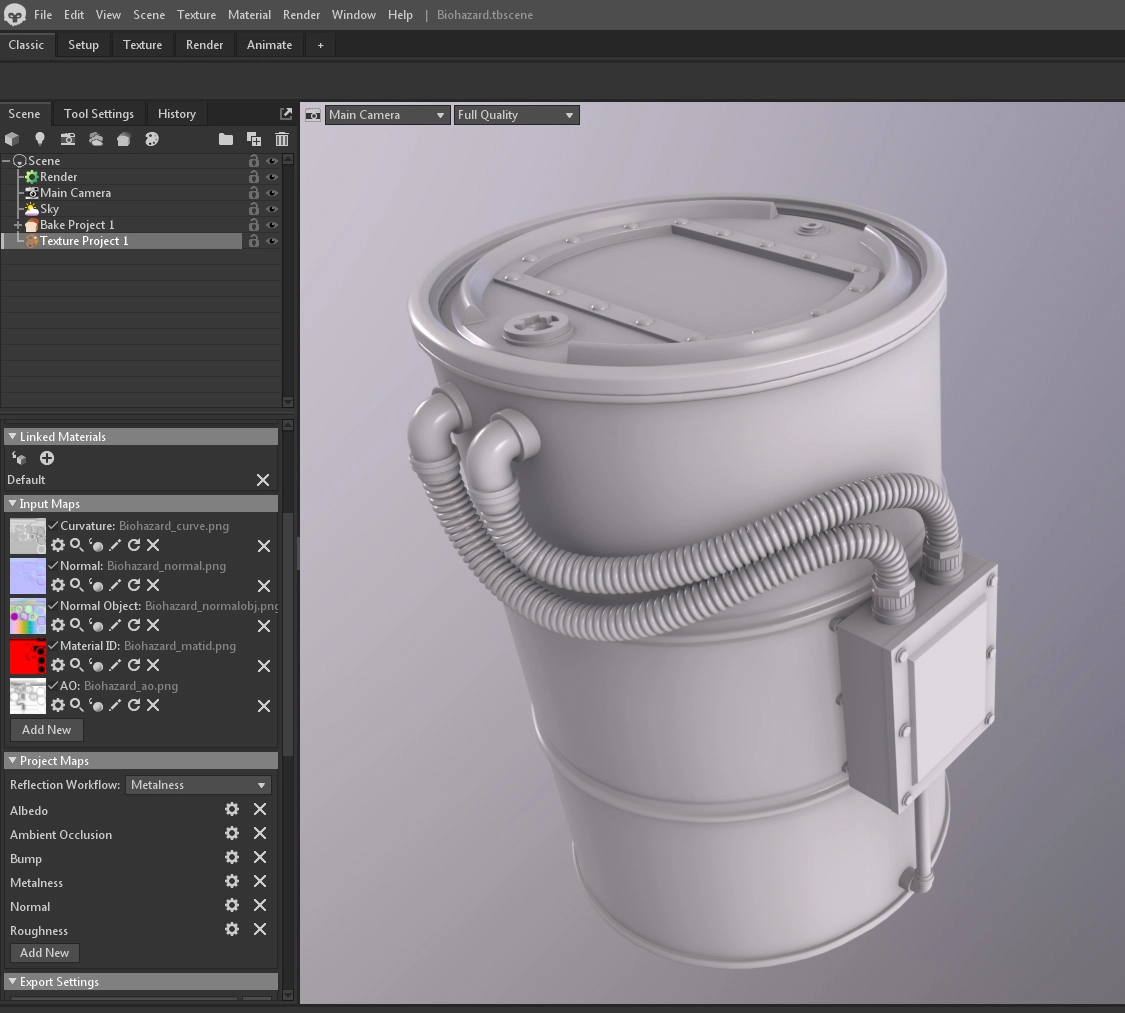Click Add New under Input Maps
This screenshot has width=1125, height=1013.
[x=47, y=730]
